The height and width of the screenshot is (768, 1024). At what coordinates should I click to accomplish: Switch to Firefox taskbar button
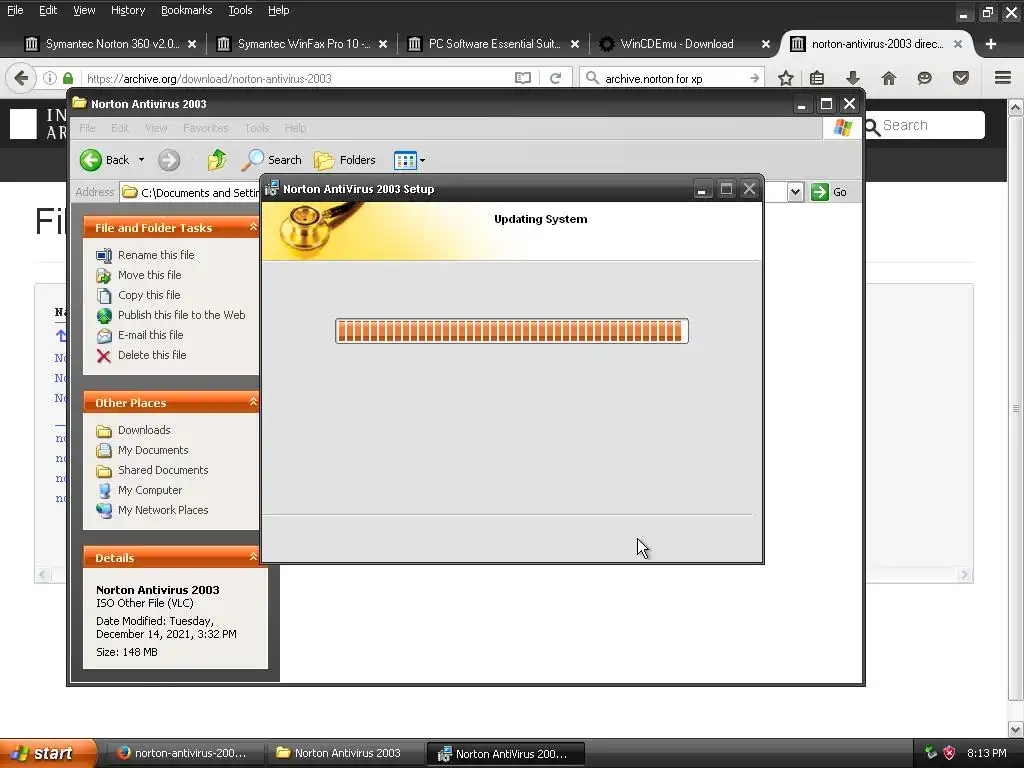tap(184, 753)
